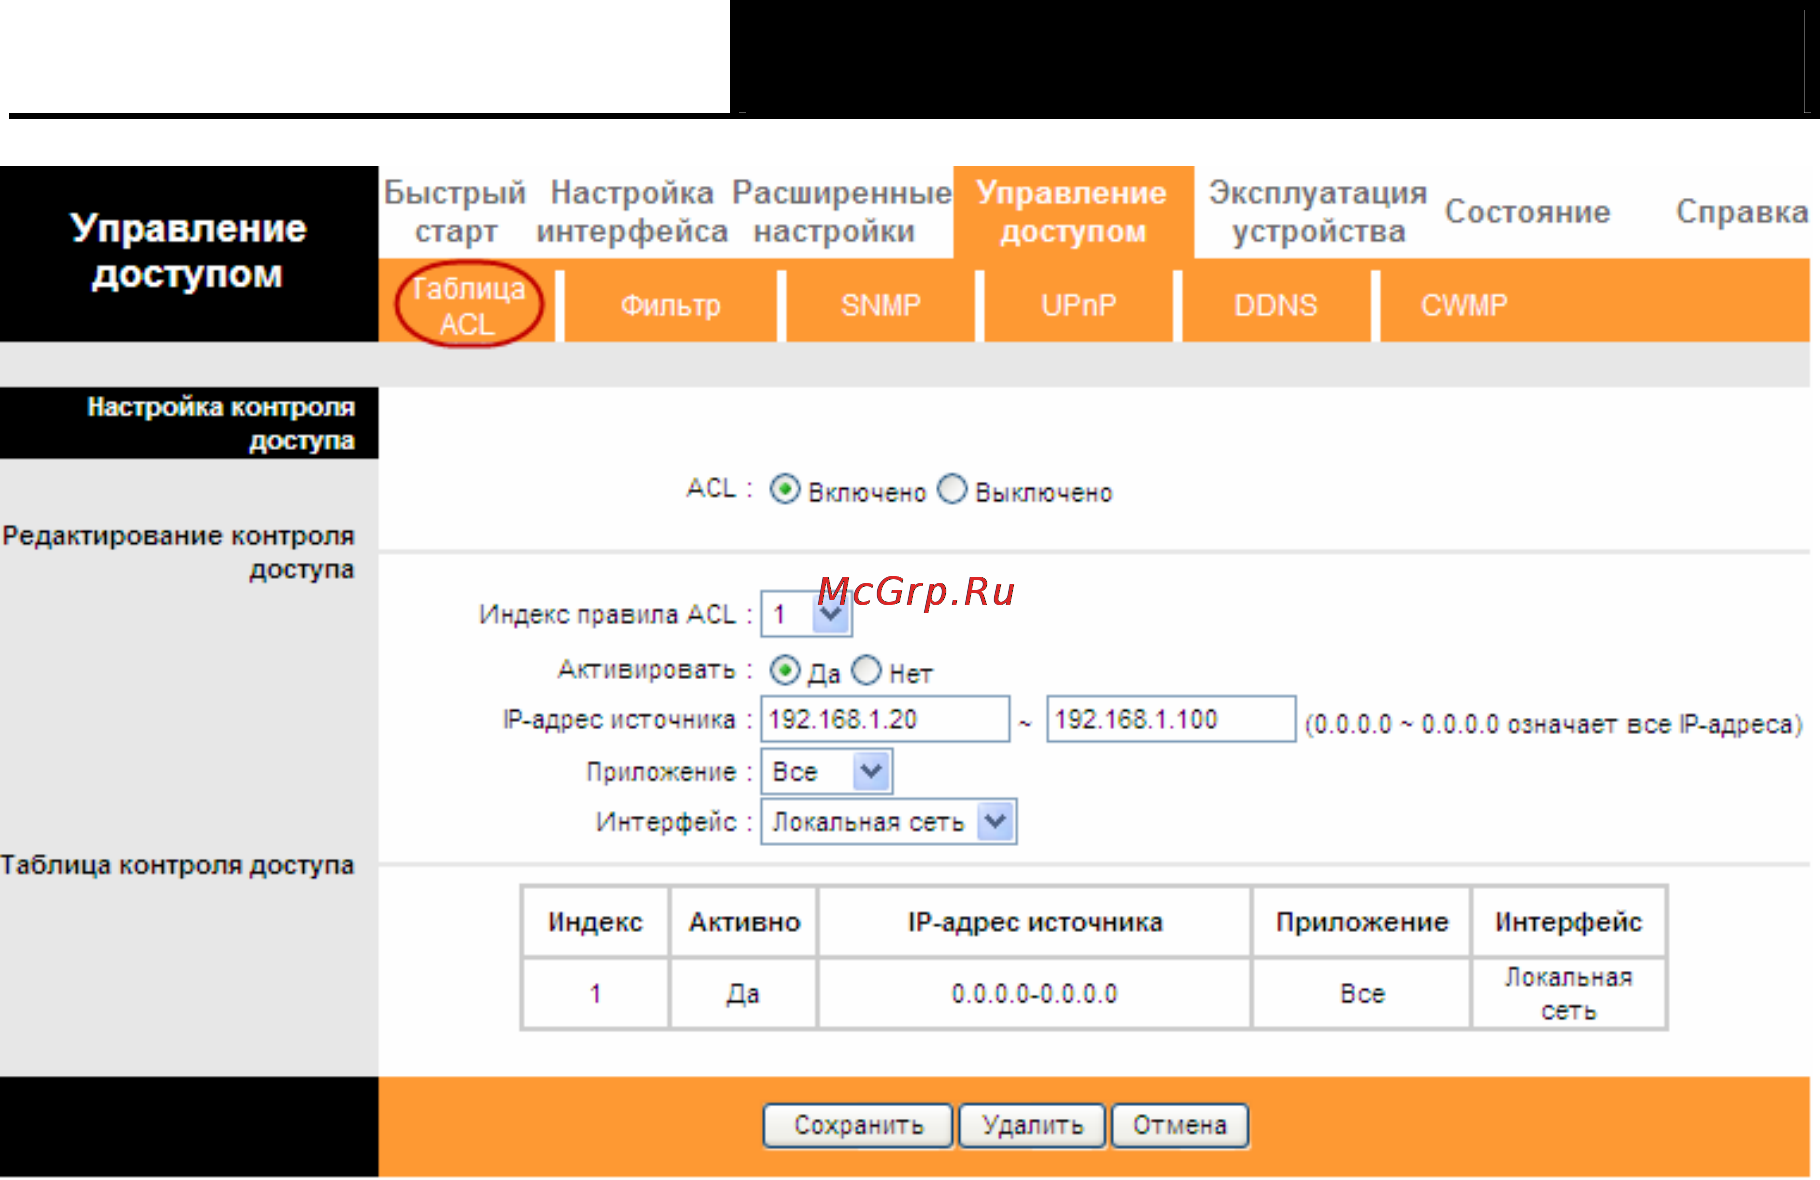Screen dimensions: 1820x1180
Task: Open the 'Интерфейс' dropdown list
Action: click(888, 822)
